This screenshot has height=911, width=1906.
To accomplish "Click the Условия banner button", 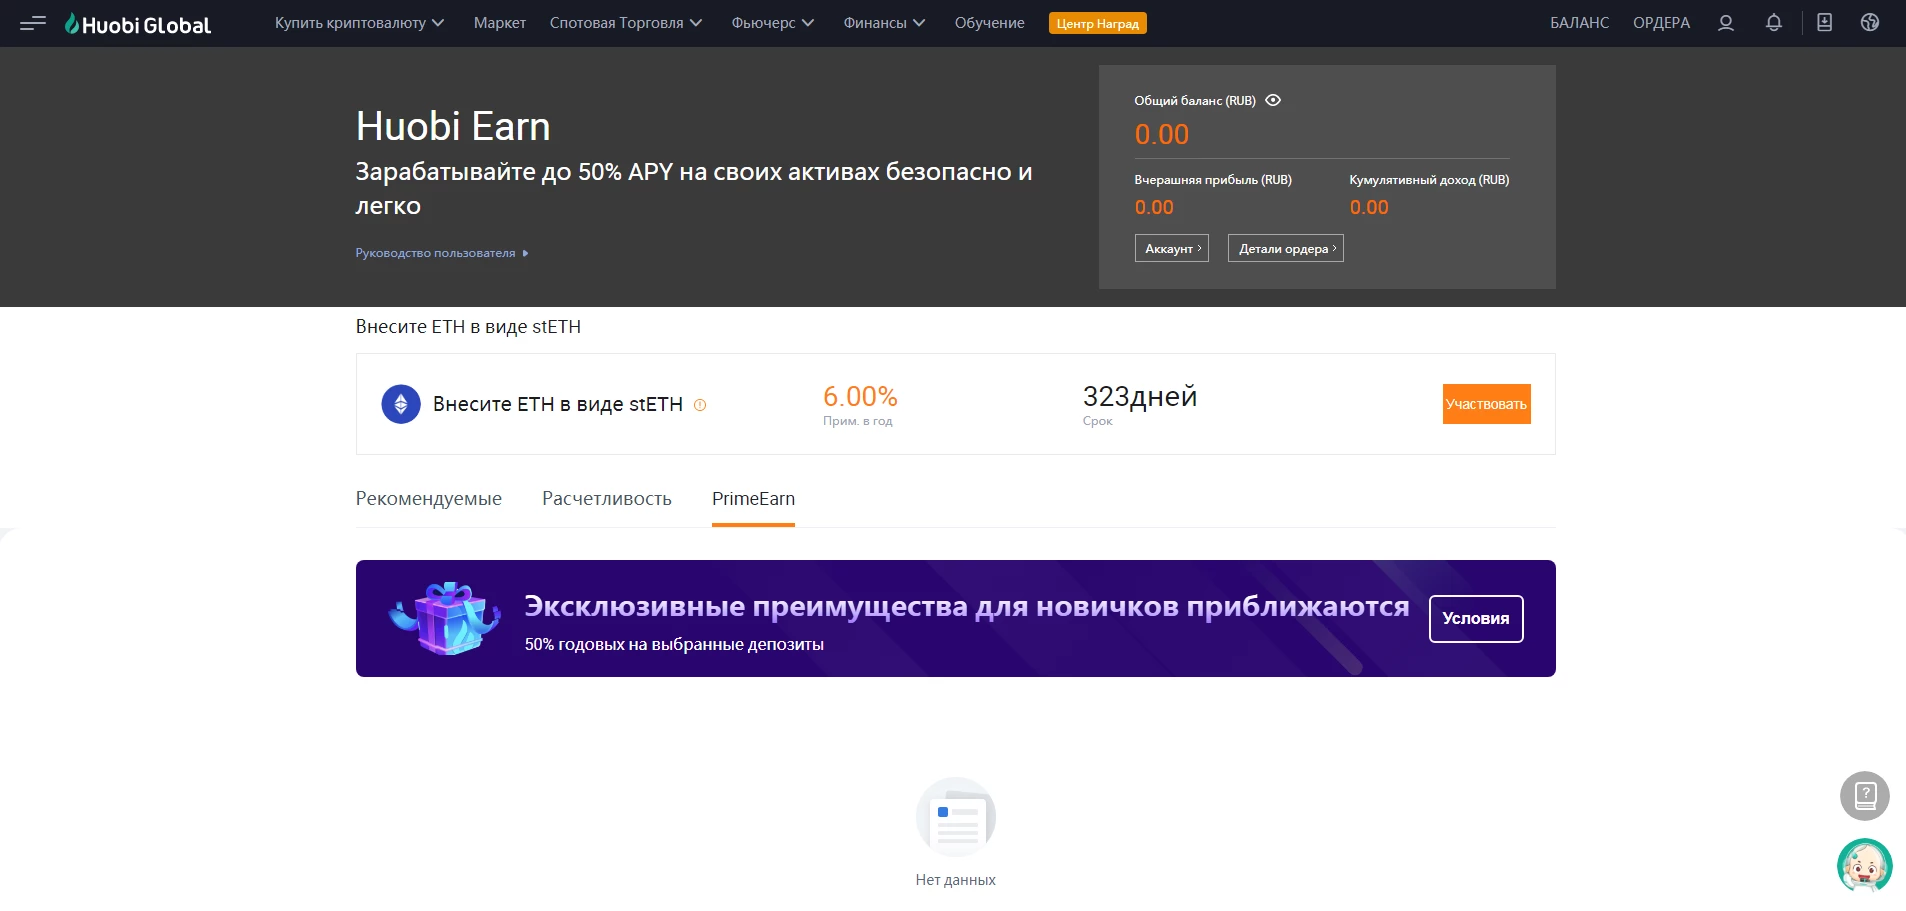I will click(x=1476, y=619).
